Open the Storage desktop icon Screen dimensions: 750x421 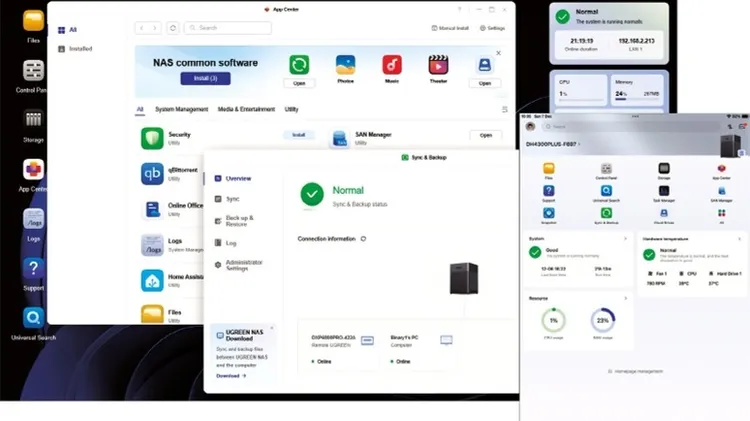33,120
